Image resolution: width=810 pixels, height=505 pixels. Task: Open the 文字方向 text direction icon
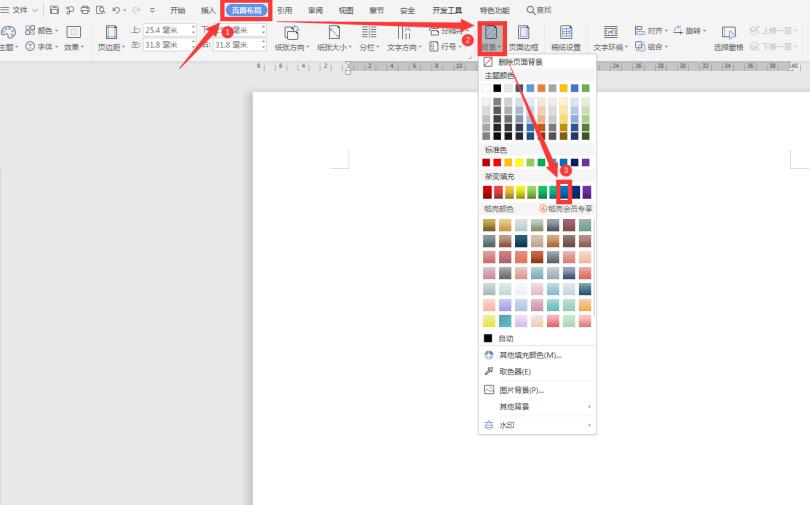(404, 38)
